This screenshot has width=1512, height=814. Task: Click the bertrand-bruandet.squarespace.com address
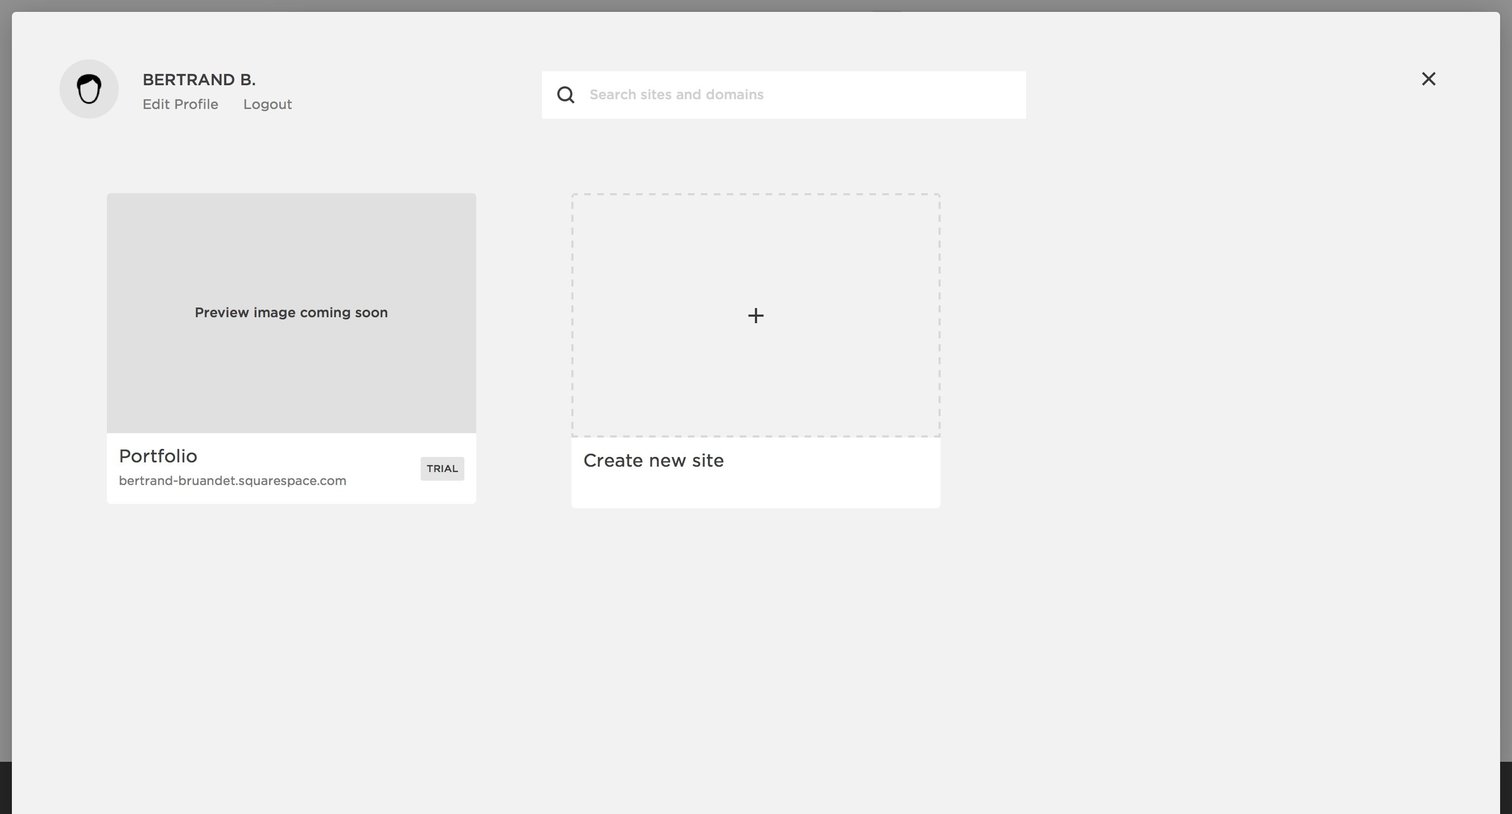[x=232, y=481]
